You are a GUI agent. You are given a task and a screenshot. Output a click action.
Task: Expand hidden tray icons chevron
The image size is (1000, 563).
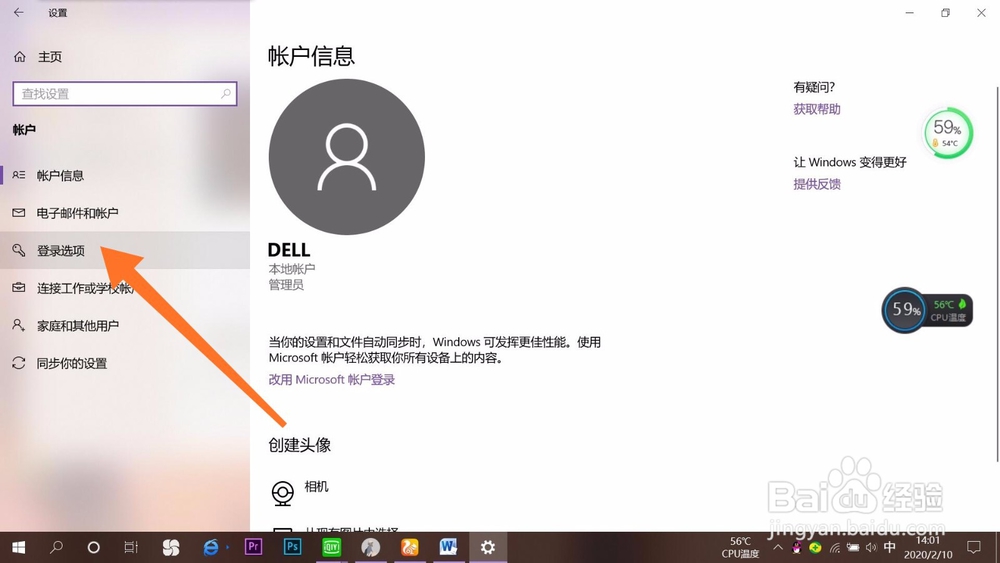click(778, 547)
